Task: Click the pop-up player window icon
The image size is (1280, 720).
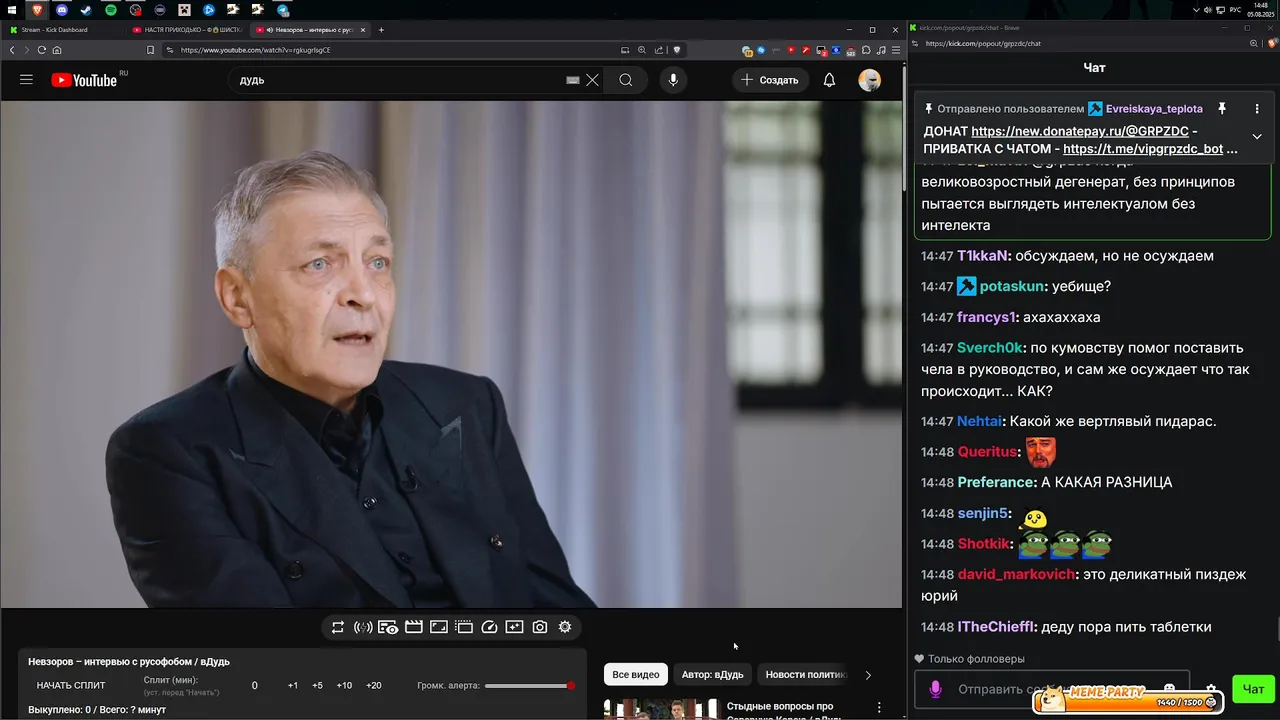Action: pos(464,627)
